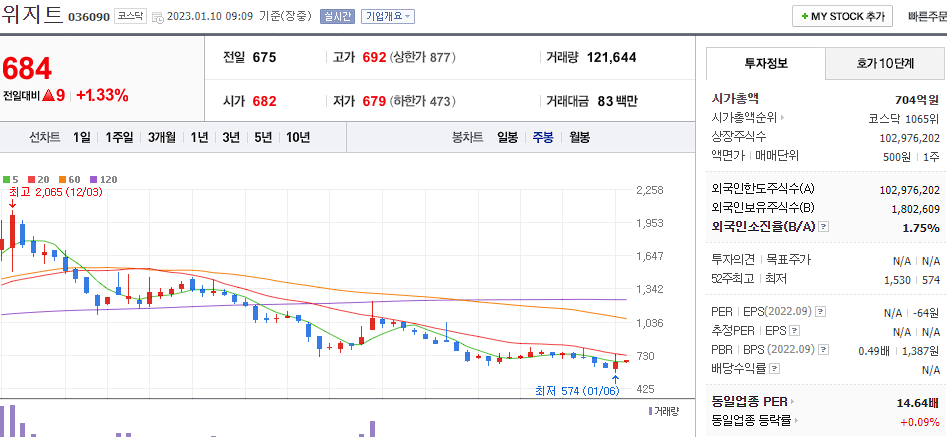Show the 월봉 candlestick chart

[579, 138]
